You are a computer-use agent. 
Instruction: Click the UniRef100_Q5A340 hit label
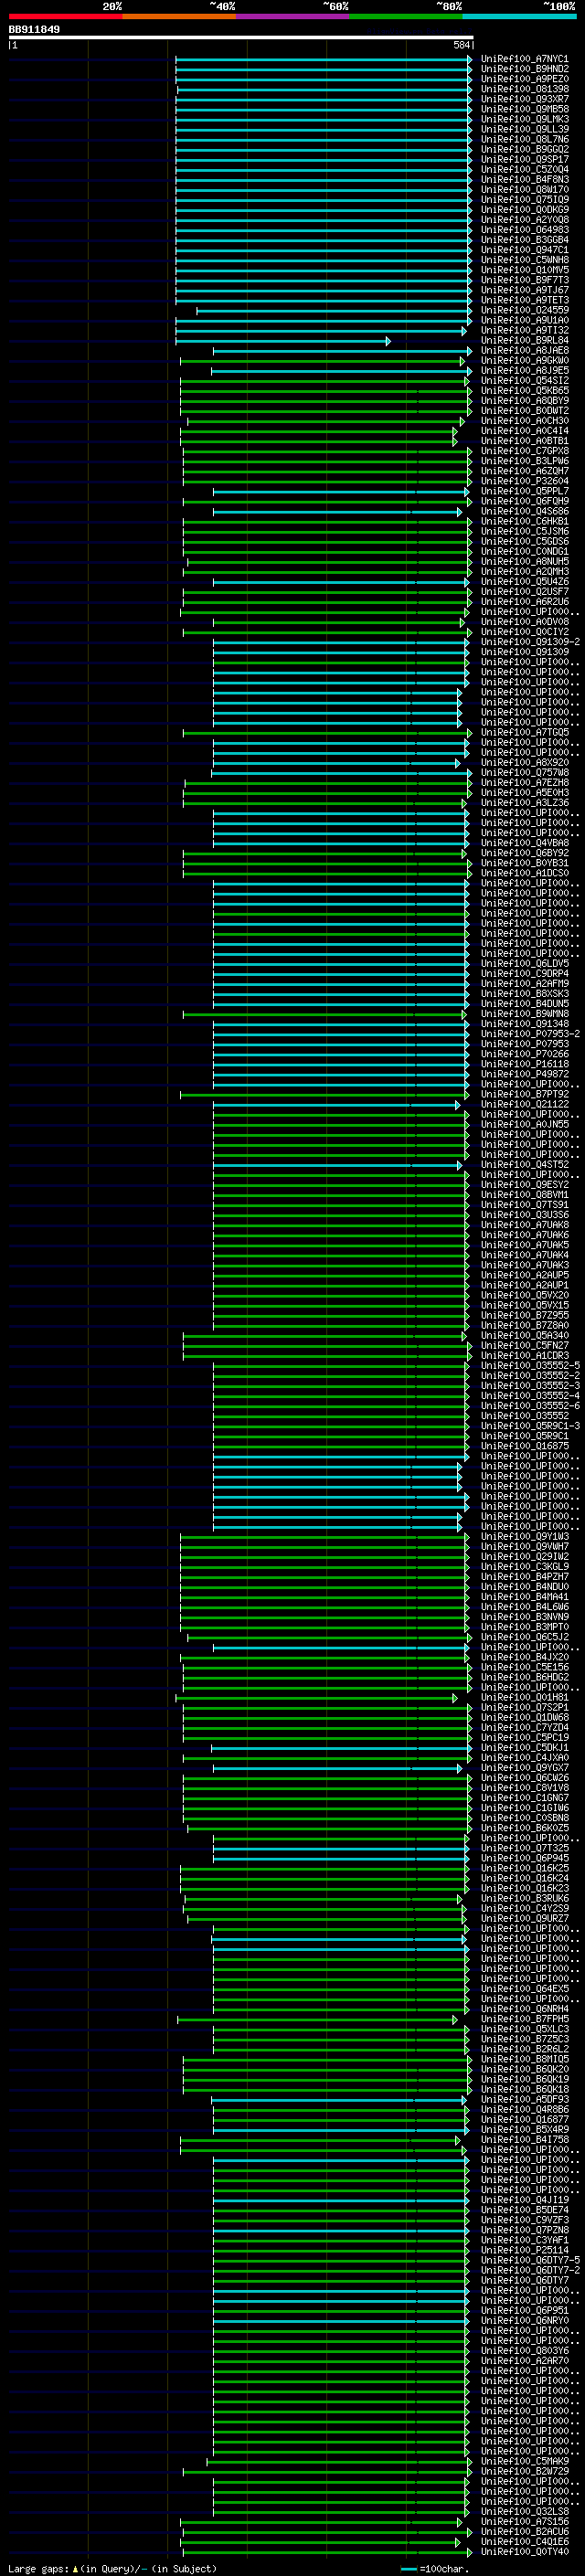(x=524, y=1335)
